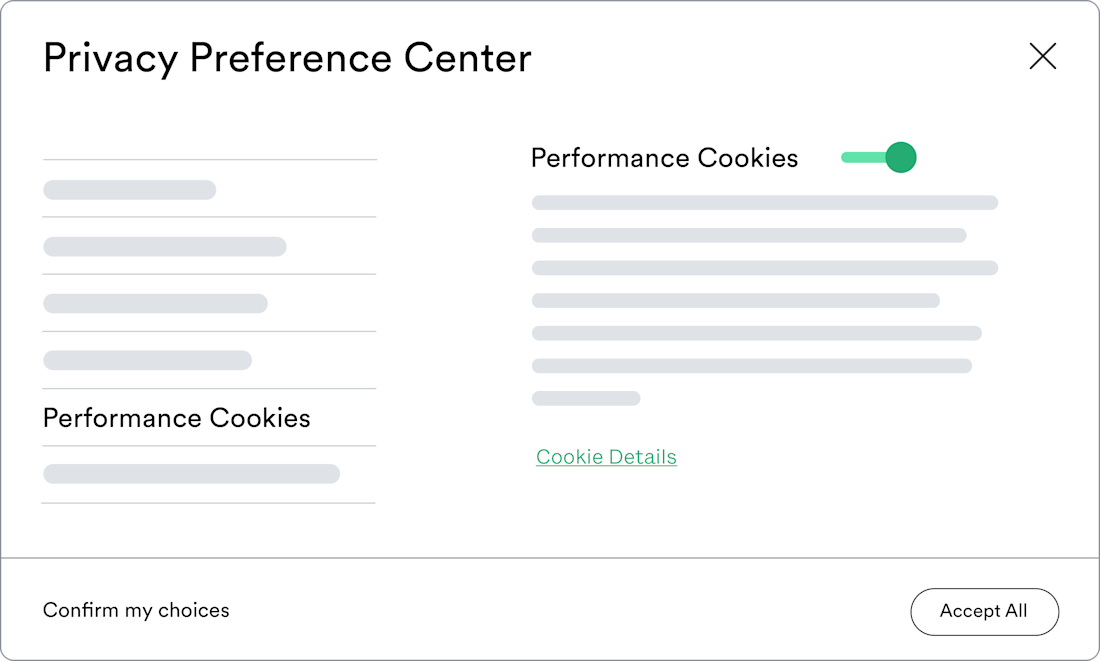Click the third description placeholder line
The image size is (1100, 661).
(765, 267)
